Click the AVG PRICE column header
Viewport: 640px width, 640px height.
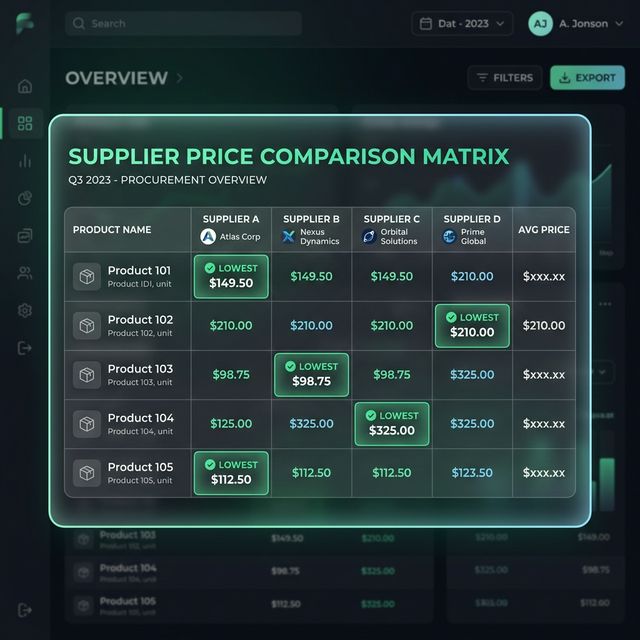pyautogui.click(x=543, y=230)
